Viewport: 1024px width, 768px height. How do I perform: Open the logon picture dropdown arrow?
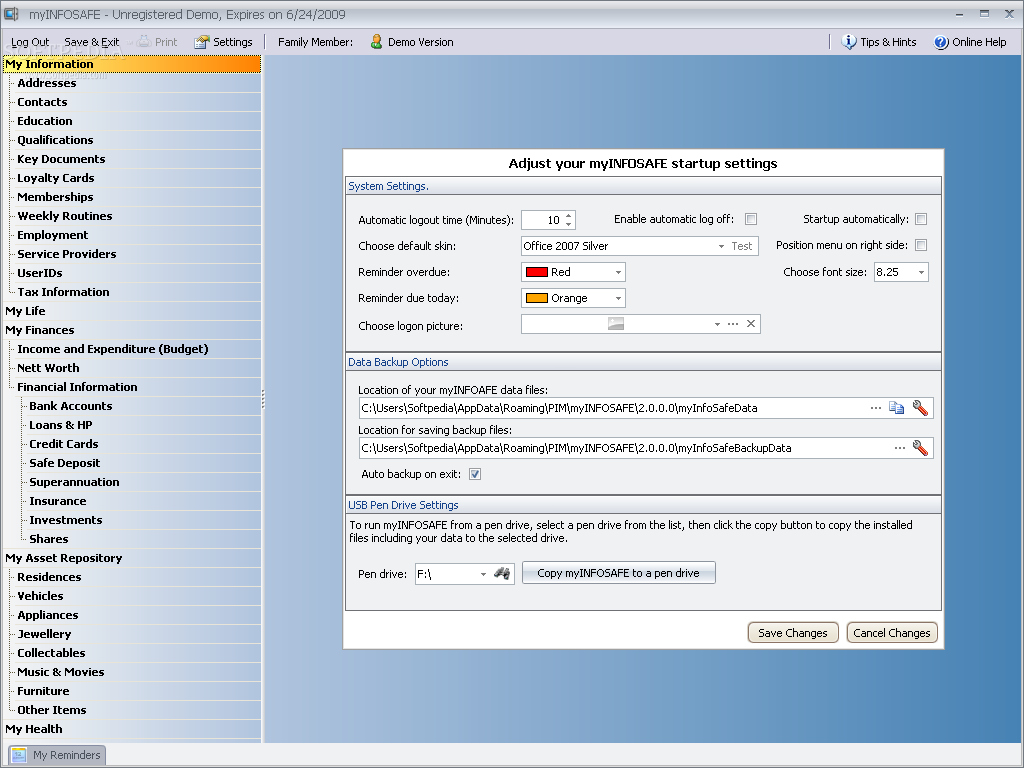(x=717, y=324)
